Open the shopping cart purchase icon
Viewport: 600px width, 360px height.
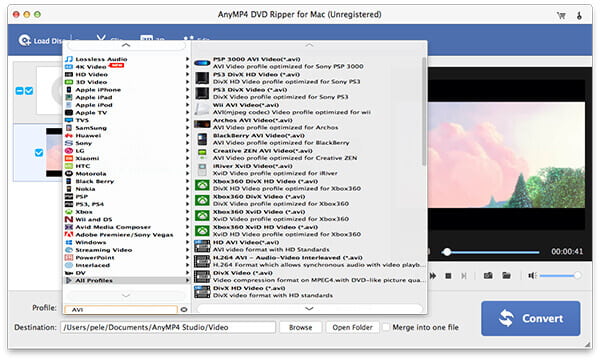[x=561, y=15]
